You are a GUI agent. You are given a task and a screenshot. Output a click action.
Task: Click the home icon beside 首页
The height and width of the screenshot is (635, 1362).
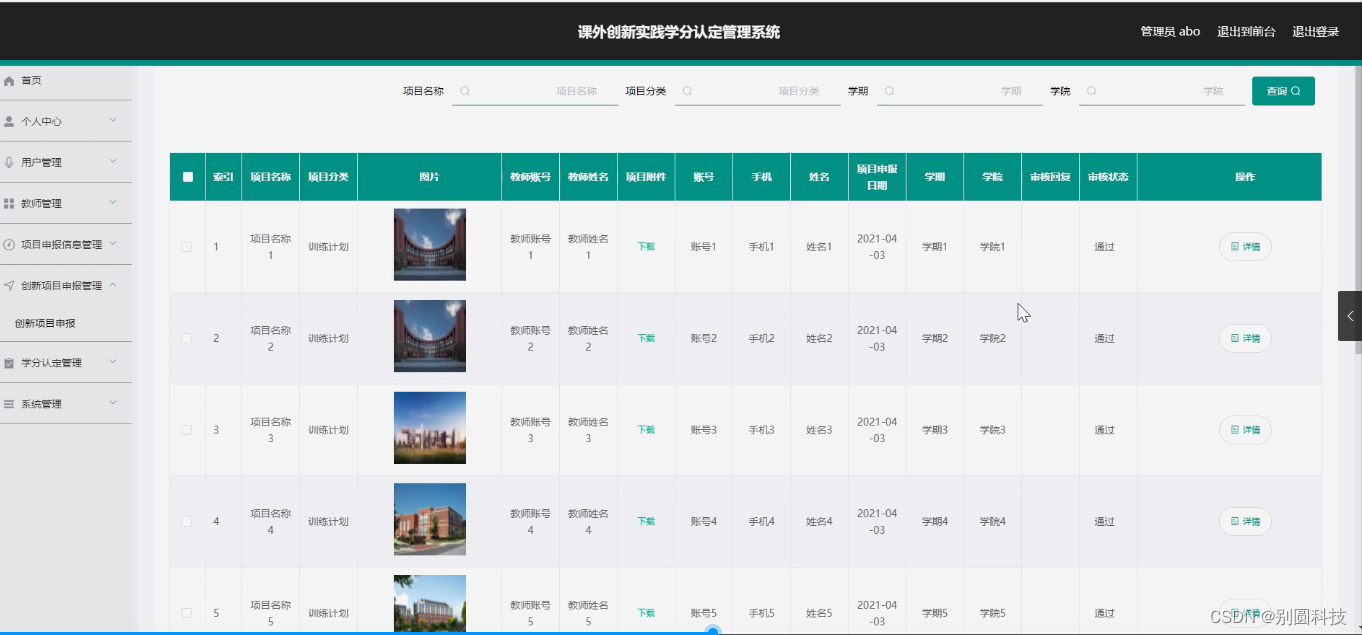(10, 80)
